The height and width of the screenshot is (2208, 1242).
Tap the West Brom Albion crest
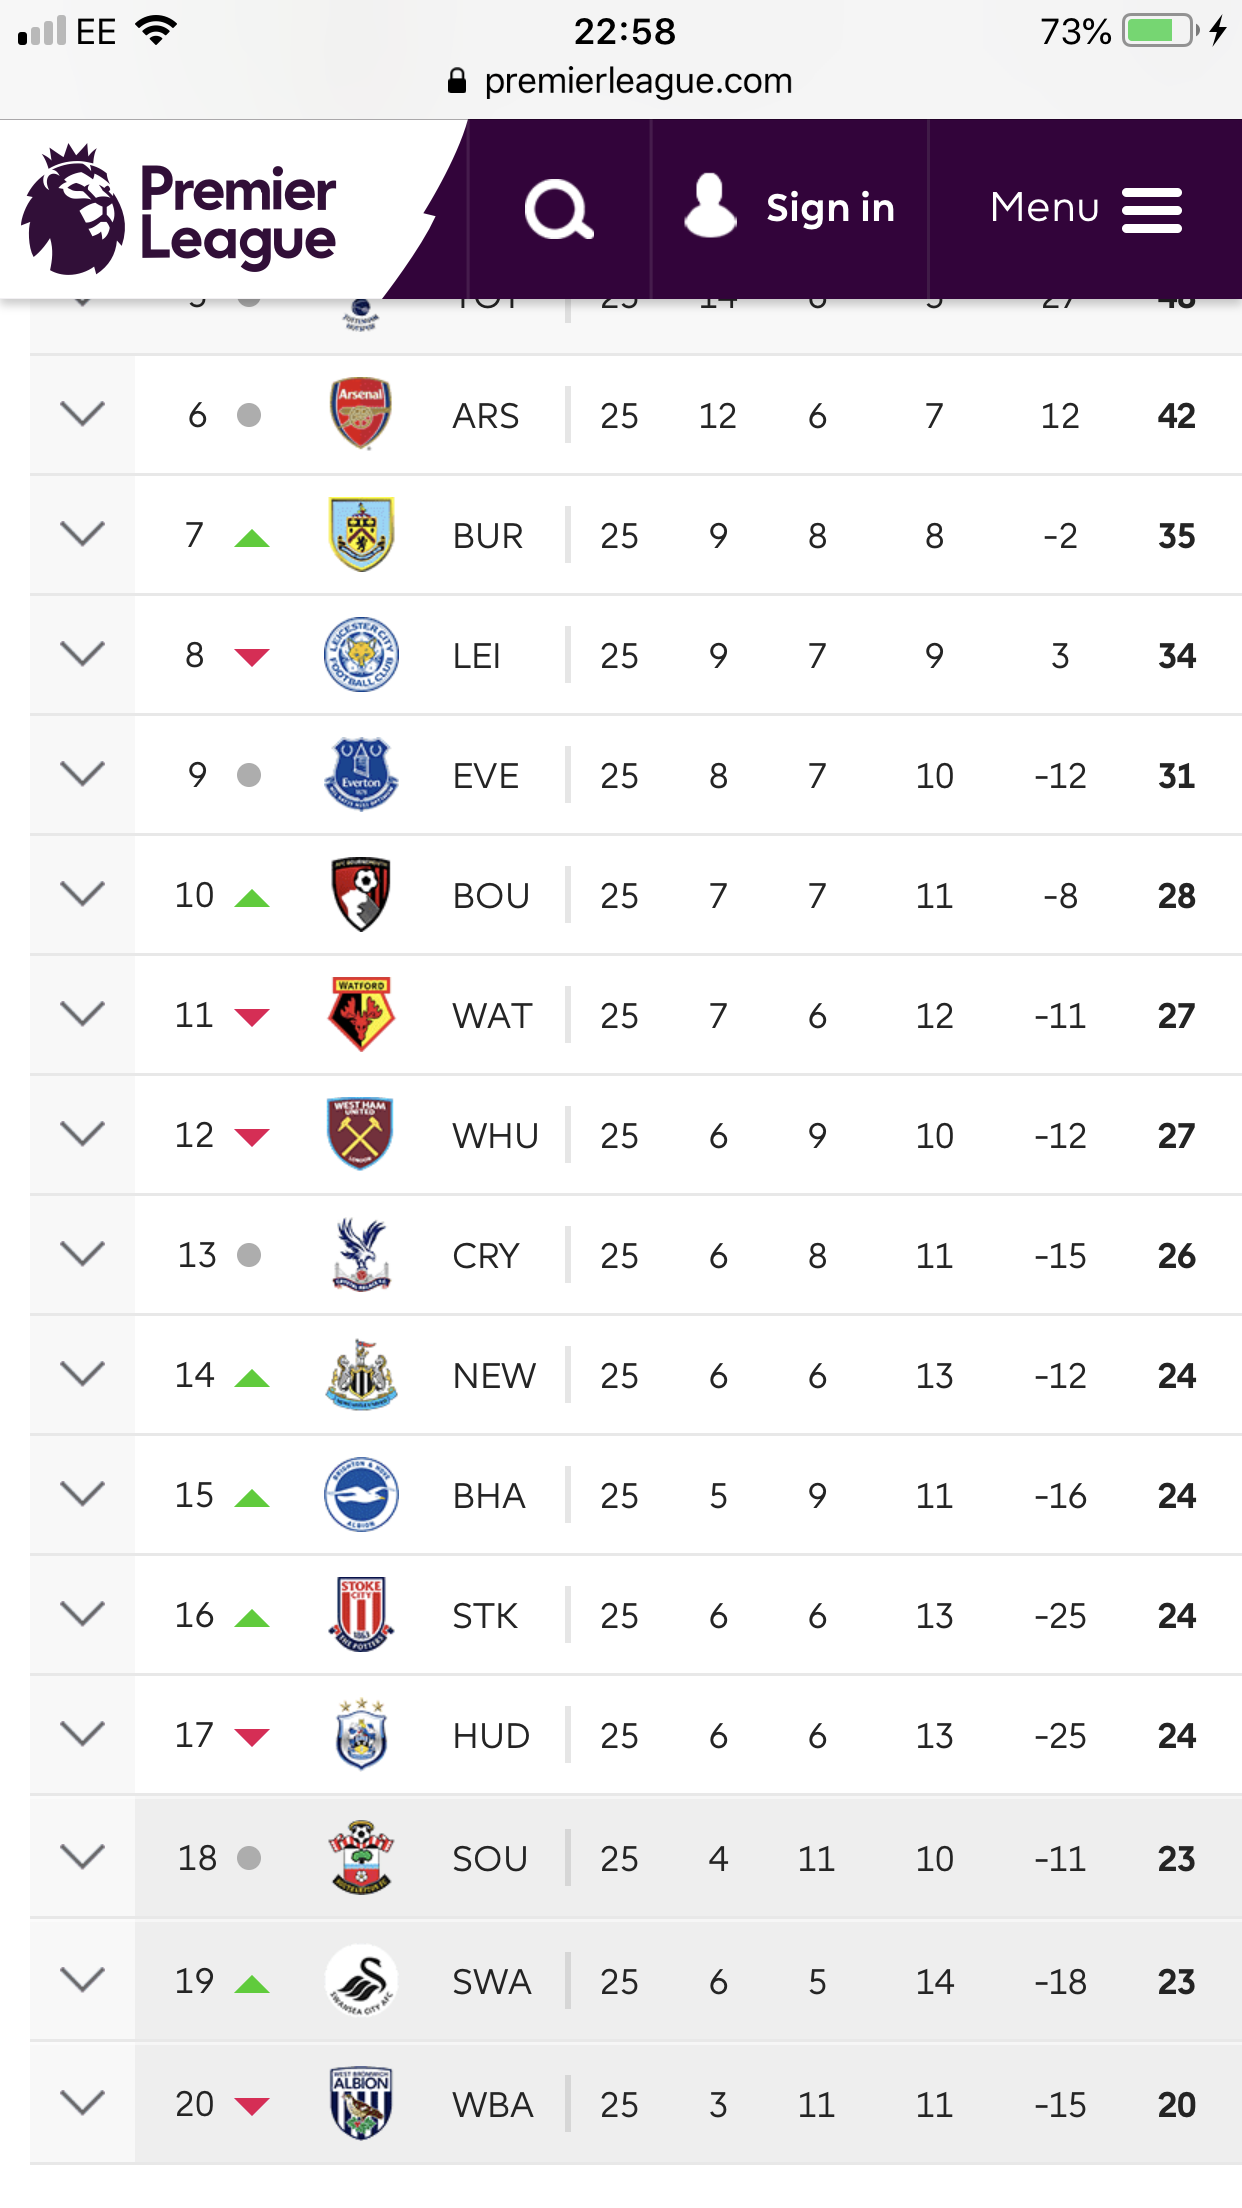[361, 2103]
